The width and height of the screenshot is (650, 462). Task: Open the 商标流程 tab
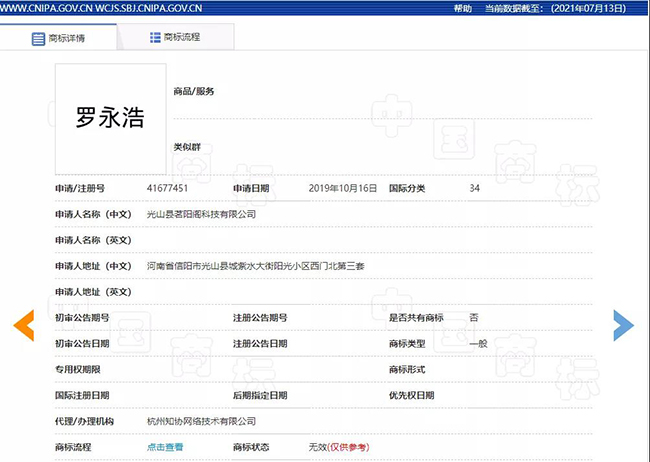tap(176, 37)
